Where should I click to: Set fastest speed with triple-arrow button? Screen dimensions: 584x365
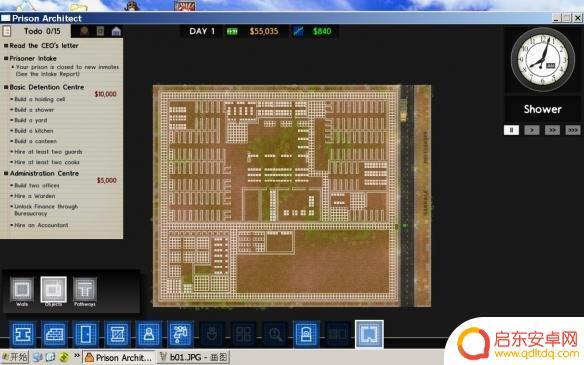pos(573,130)
